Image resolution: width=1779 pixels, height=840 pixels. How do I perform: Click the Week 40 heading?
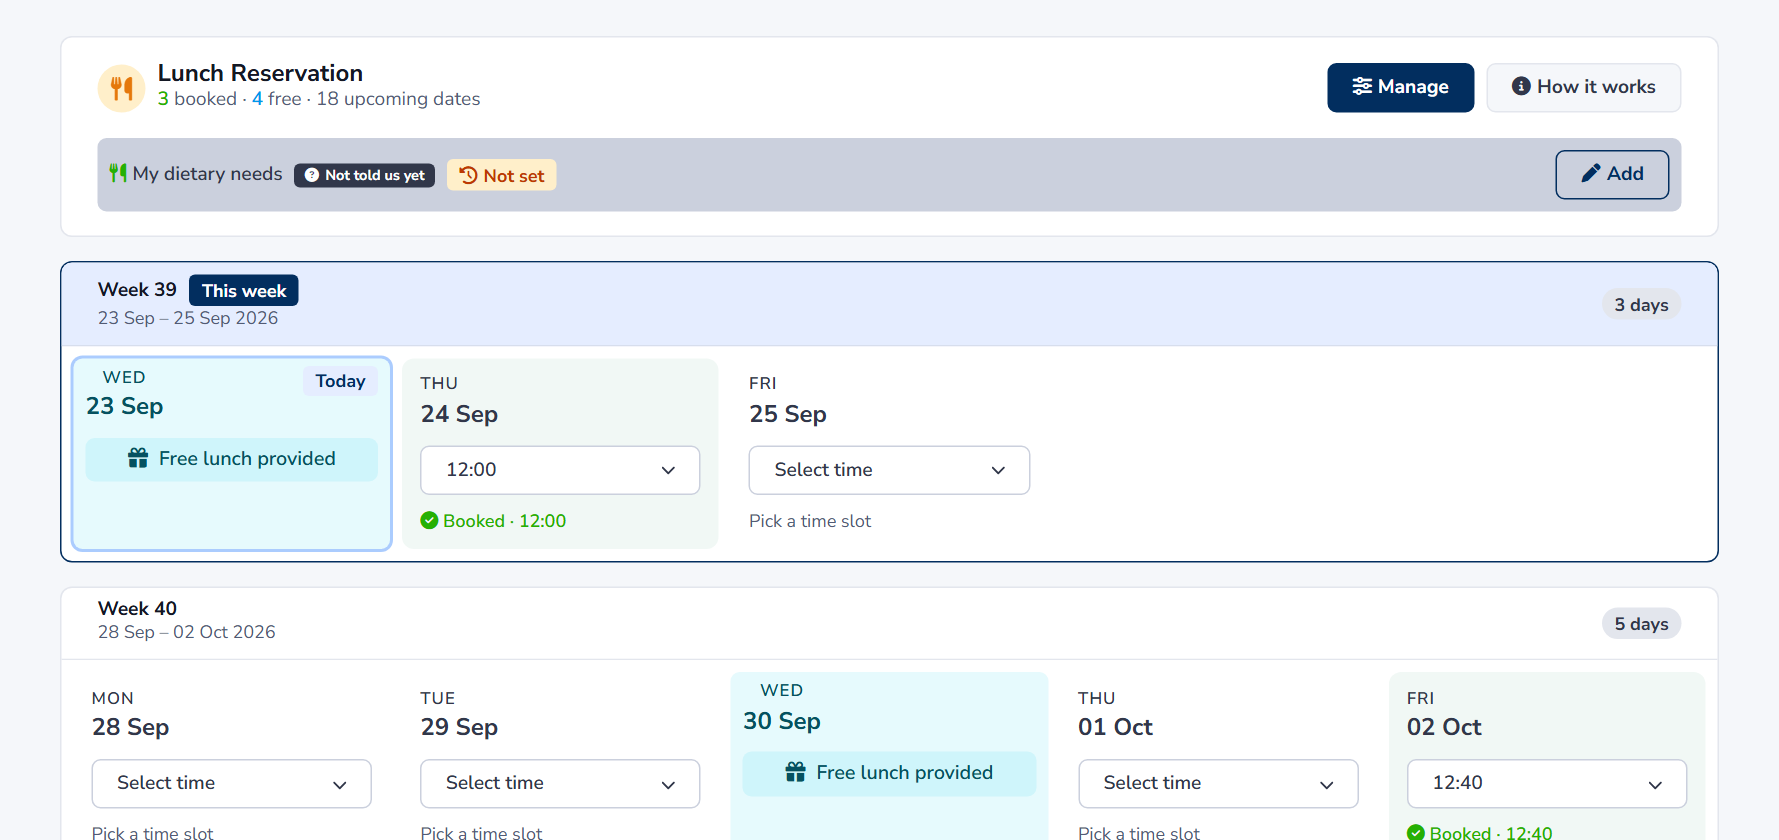(x=137, y=608)
